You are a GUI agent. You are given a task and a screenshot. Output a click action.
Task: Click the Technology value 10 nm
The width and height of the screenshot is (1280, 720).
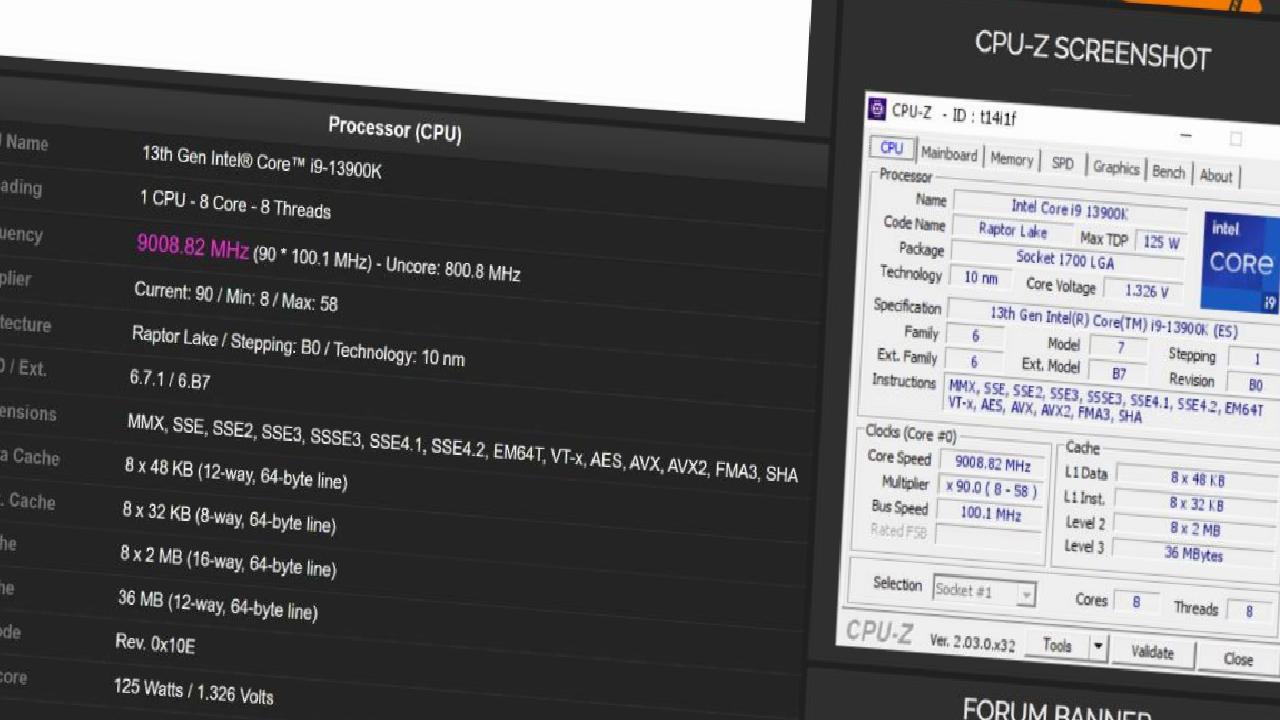[980, 278]
